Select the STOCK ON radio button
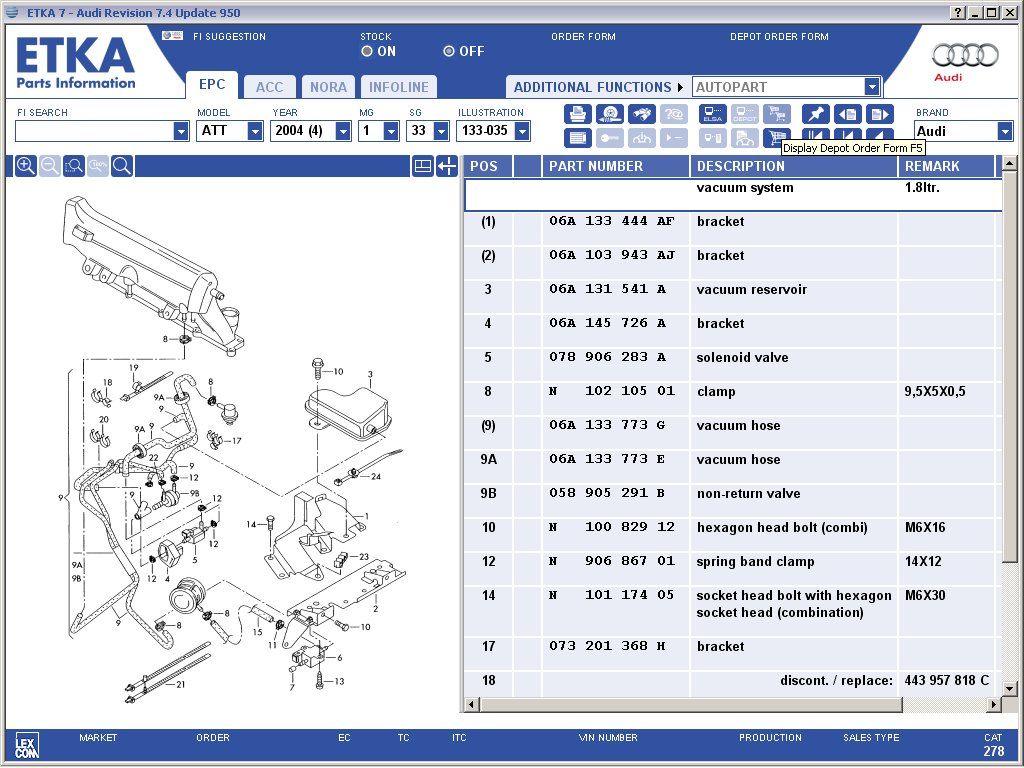The width and height of the screenshot is (1024, 768). click(367, 51)
